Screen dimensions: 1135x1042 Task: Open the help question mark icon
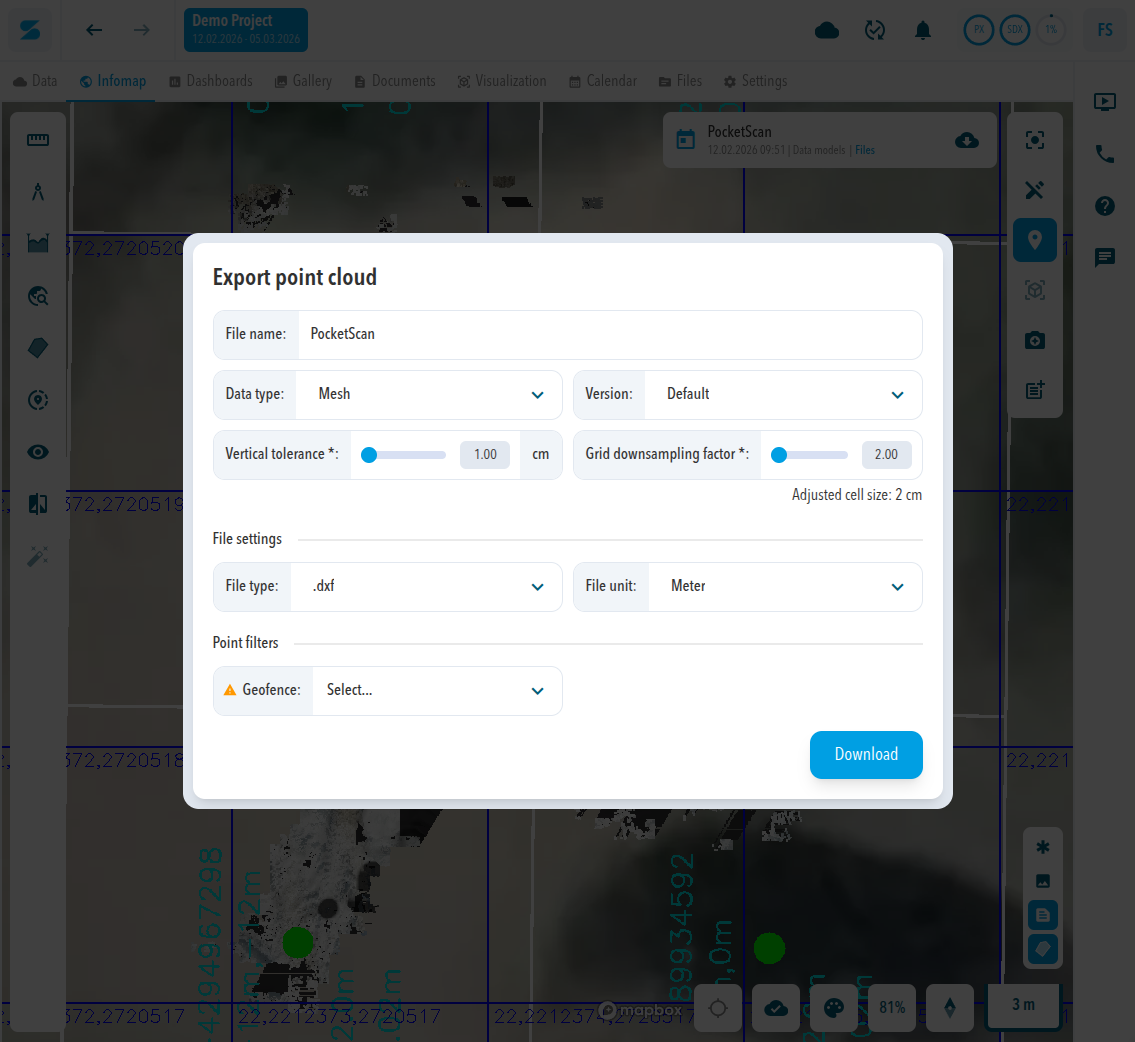point(1105,206)
